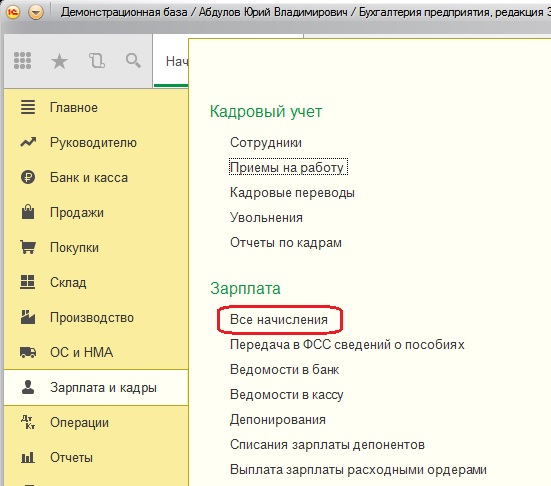
Task: Click the ОС и НМА truck icon
Action: pyautogui.click(x=28, y=352)
